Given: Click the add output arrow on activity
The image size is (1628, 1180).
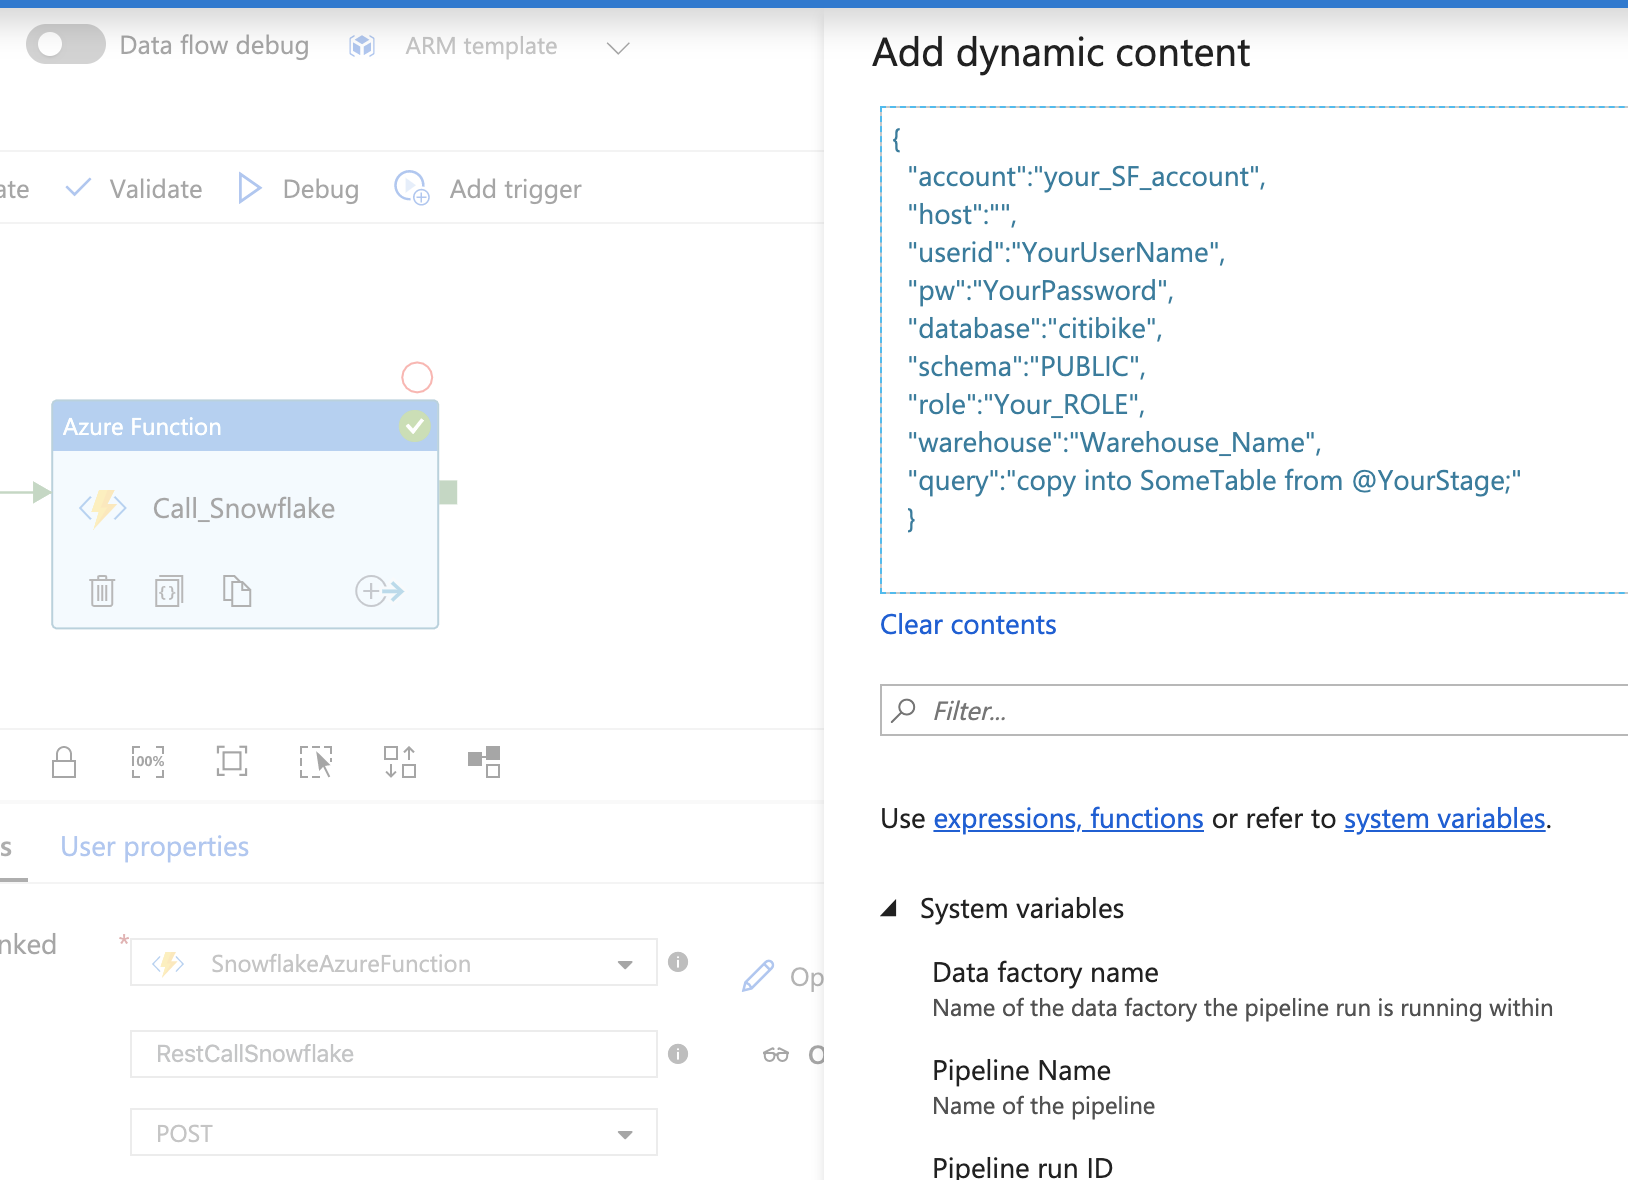Looking at the screenshot, I should point(379,591).
